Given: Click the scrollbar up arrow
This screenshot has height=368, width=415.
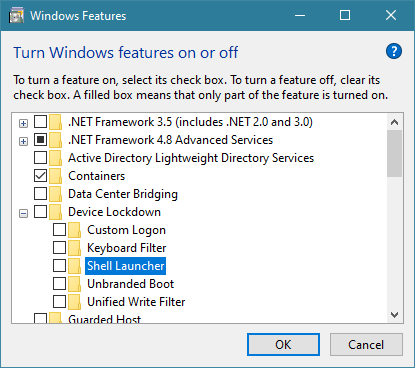Looking at the screenshot, I should 395,122.
